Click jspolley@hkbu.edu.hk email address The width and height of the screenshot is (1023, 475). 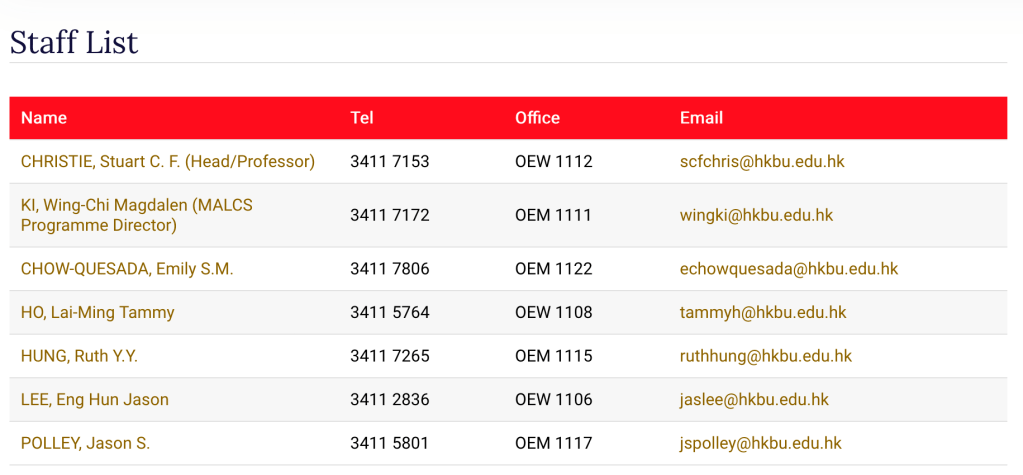(x=760, y=443)
